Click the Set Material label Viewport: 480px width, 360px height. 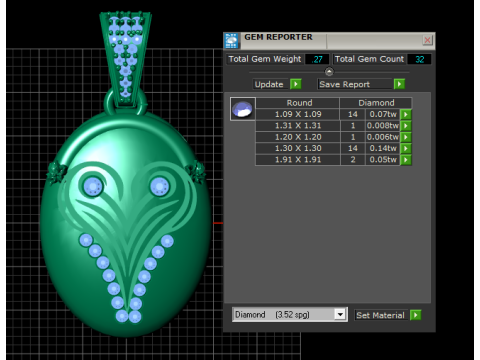(380, 315)
